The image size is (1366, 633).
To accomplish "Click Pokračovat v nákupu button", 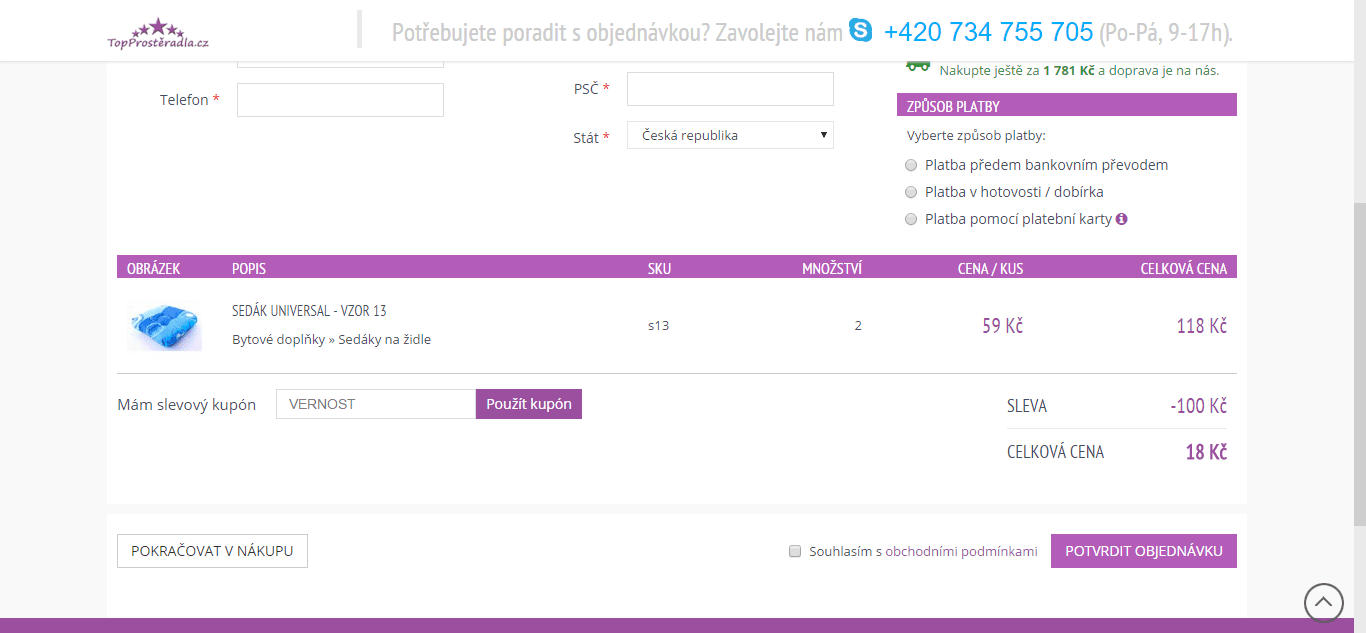I will (x=212, y=551).
